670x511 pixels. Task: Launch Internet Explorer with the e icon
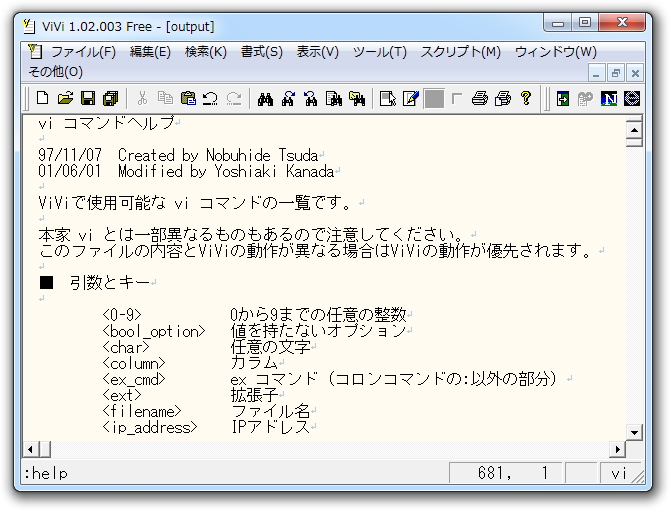(x=632, y=99)
